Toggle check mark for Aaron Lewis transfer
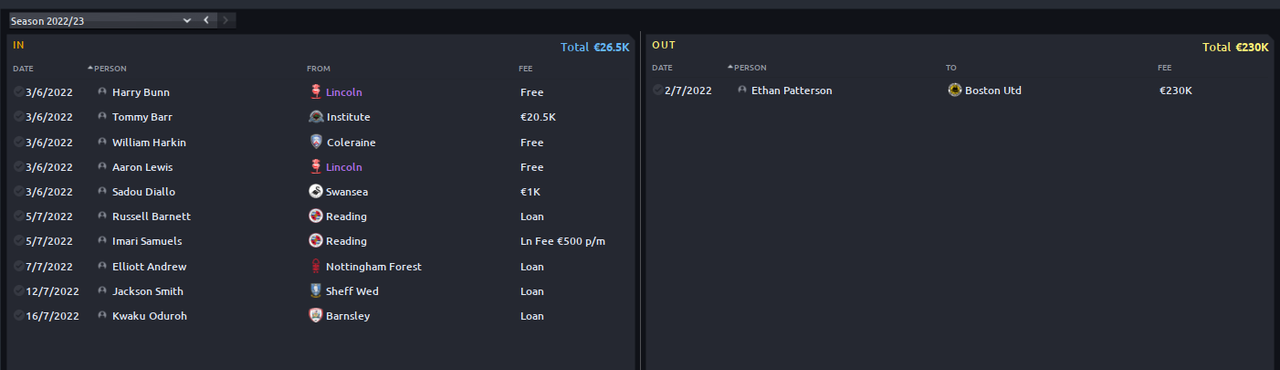 [18, 167]
